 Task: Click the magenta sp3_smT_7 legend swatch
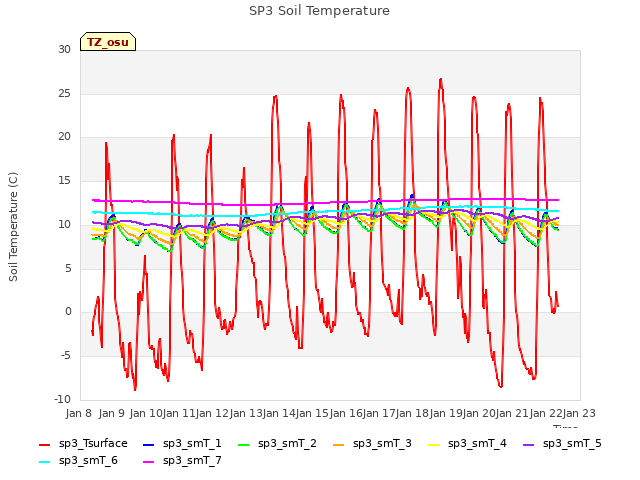(x=149, y=462)
